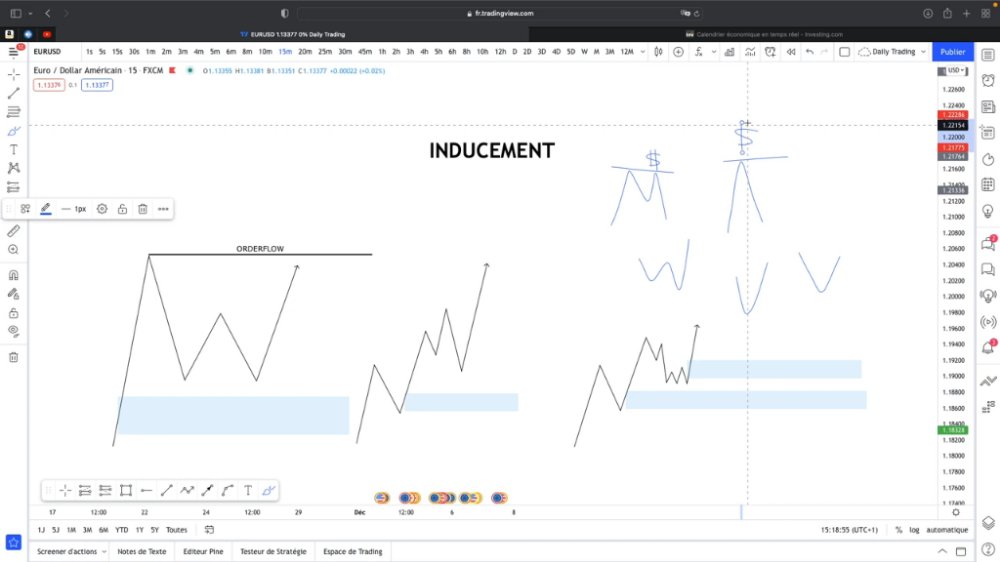Open the three-dots more options menu
1000x562 pixels.
tap(163, 209)
